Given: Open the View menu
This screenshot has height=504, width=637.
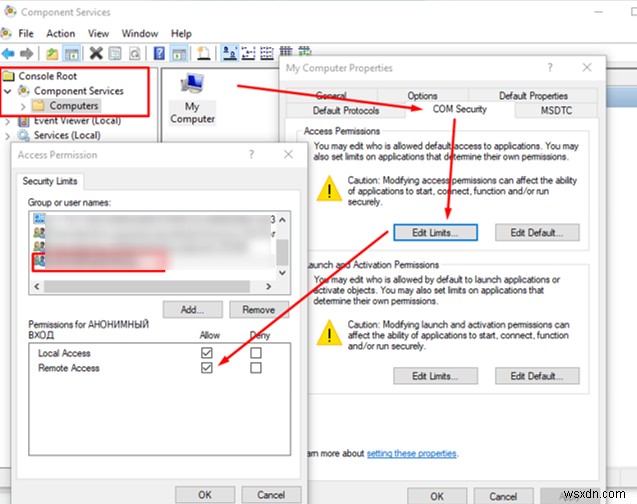Looking at the screenshot, I should pos(99,33).
